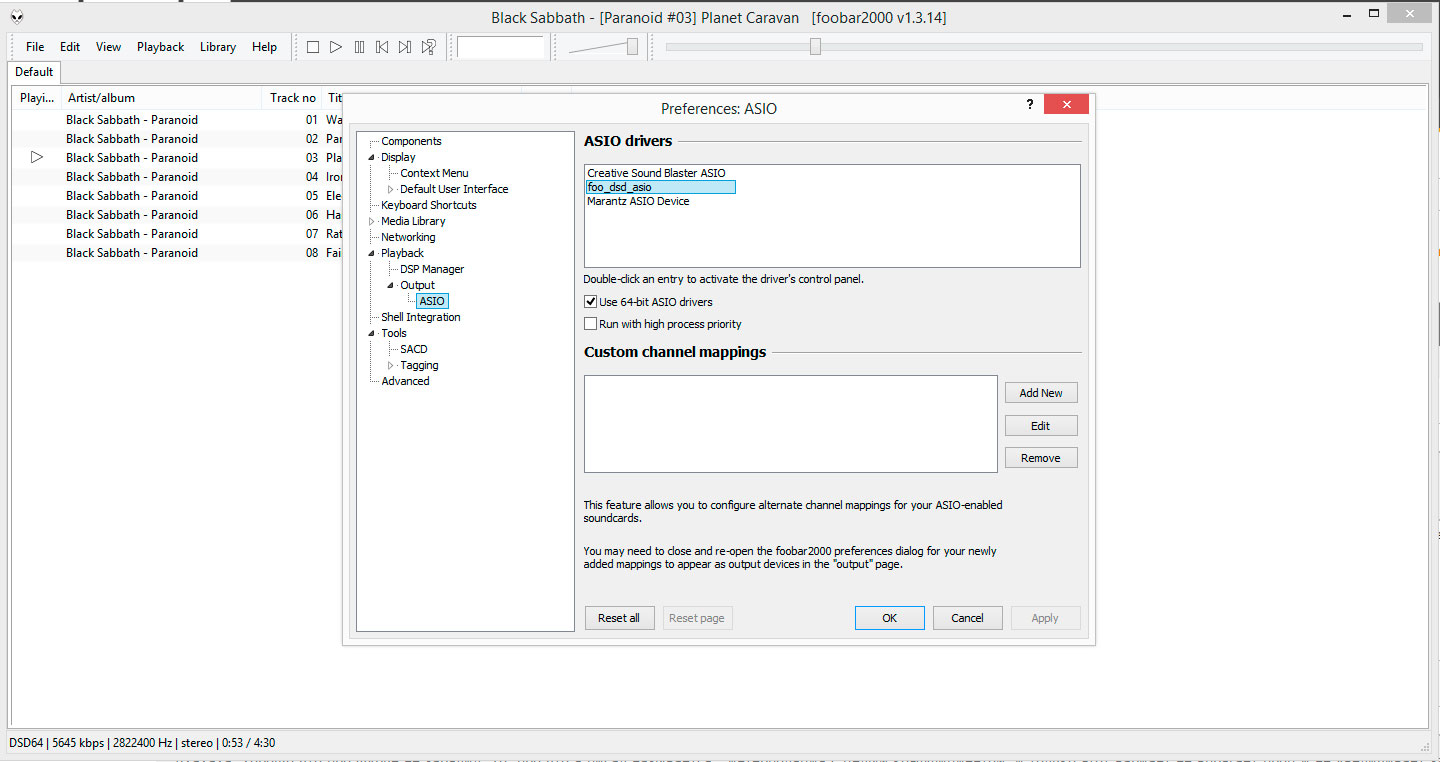1440x762 pixels.
Task: Select Shell Integration tree item
Action: pos(421,317)
